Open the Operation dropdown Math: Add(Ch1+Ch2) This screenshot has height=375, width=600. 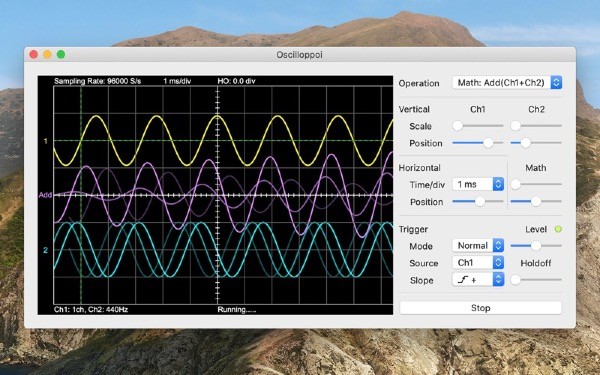click(507, 83)
